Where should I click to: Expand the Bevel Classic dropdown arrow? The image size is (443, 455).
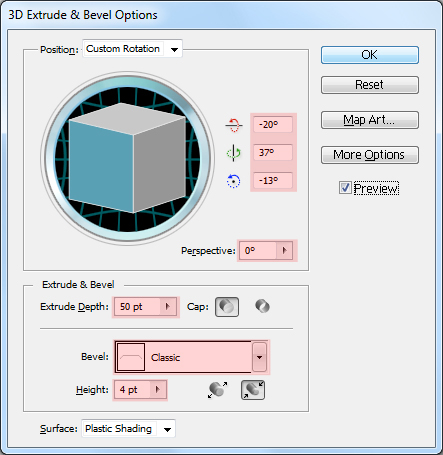click(259, 357)
